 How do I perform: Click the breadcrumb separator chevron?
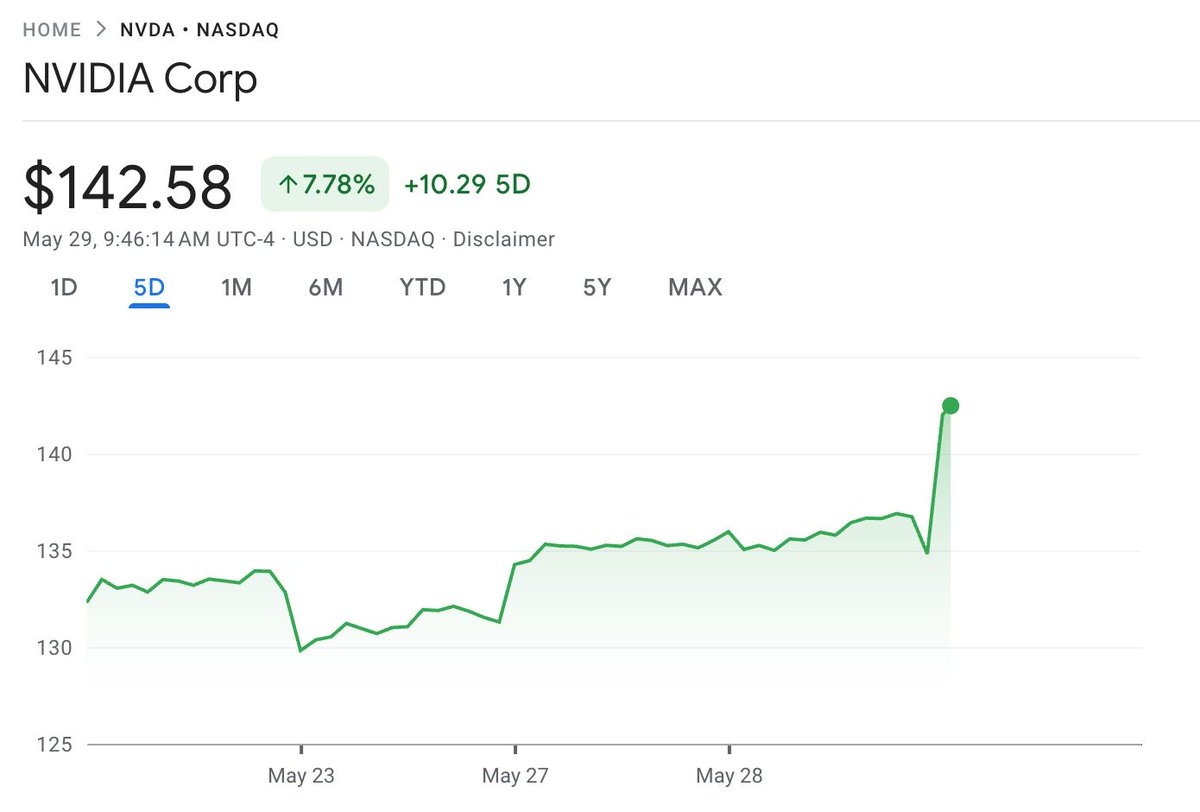pyautogui.click(x=100, y=29)
